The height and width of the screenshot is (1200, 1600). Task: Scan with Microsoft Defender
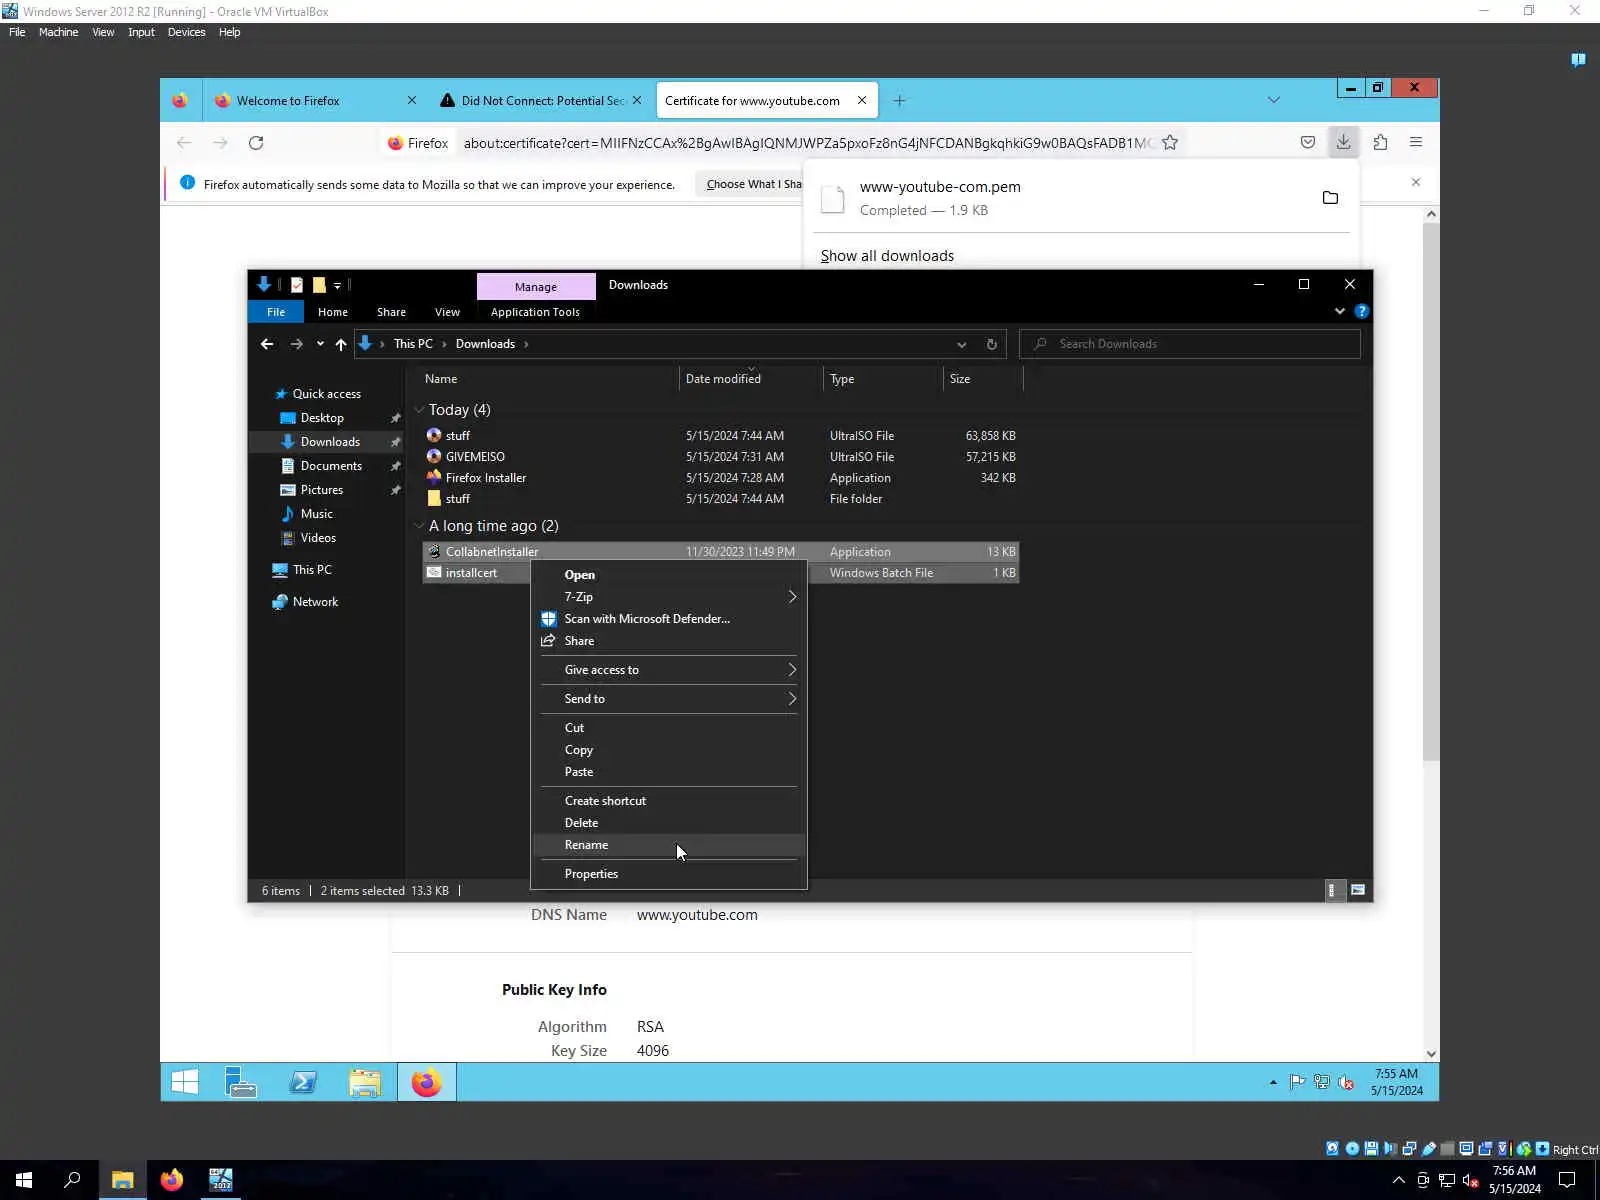668,619
